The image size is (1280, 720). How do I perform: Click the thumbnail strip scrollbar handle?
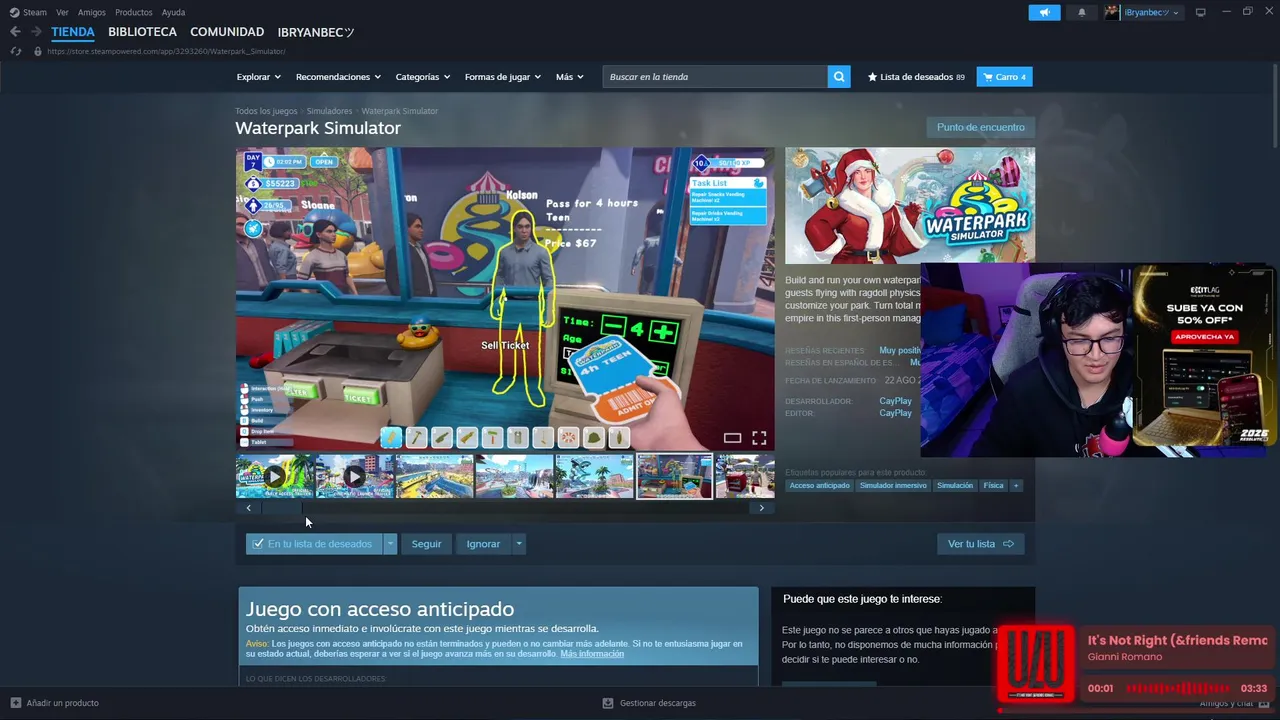pyautogui.click(x=282, y=508)
